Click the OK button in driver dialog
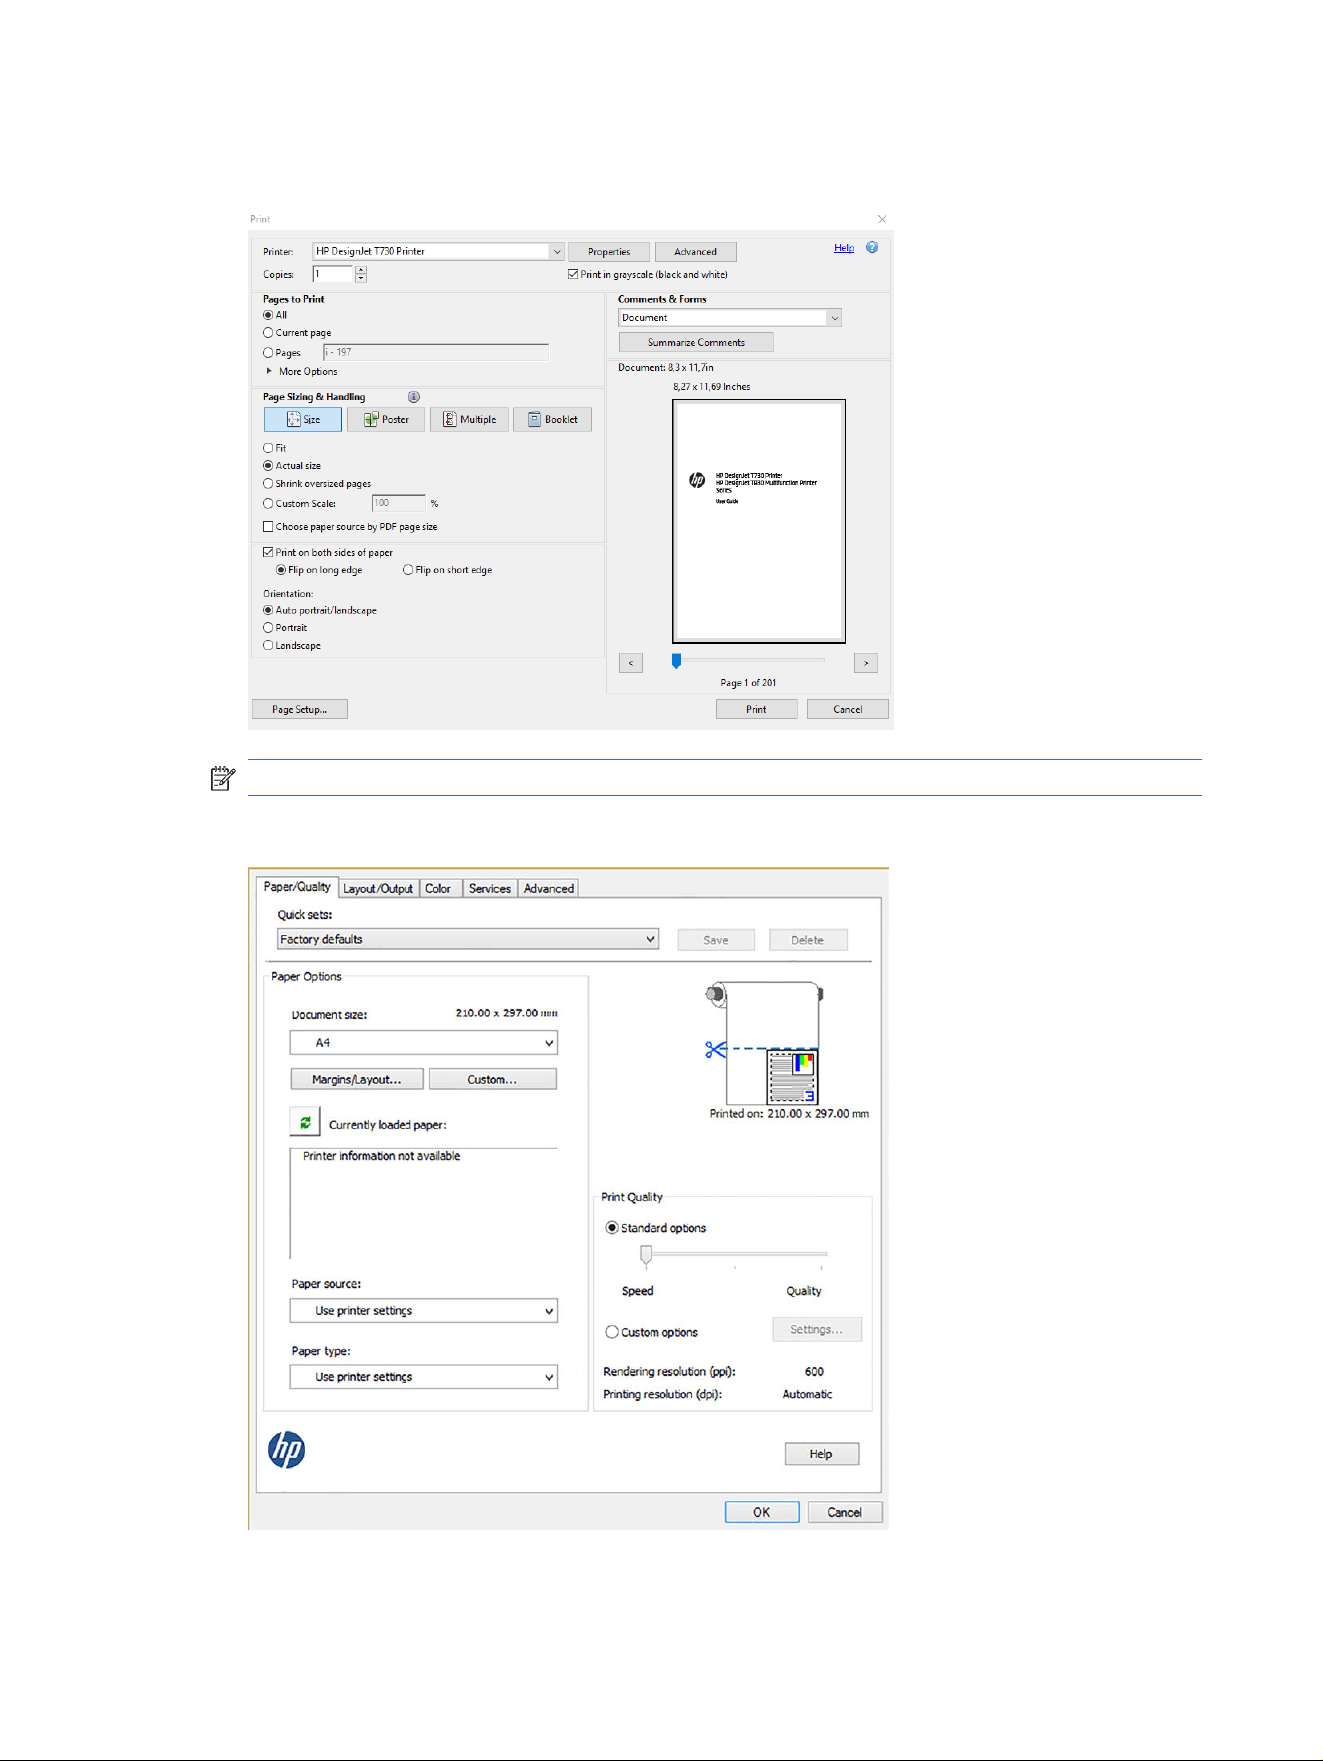This screenshot has width=1323, height=1761. click(762, 1512)
